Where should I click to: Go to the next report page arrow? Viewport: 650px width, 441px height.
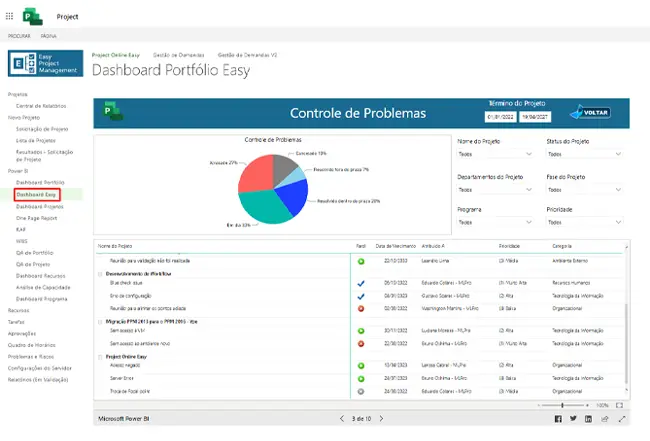click(381, 419)
